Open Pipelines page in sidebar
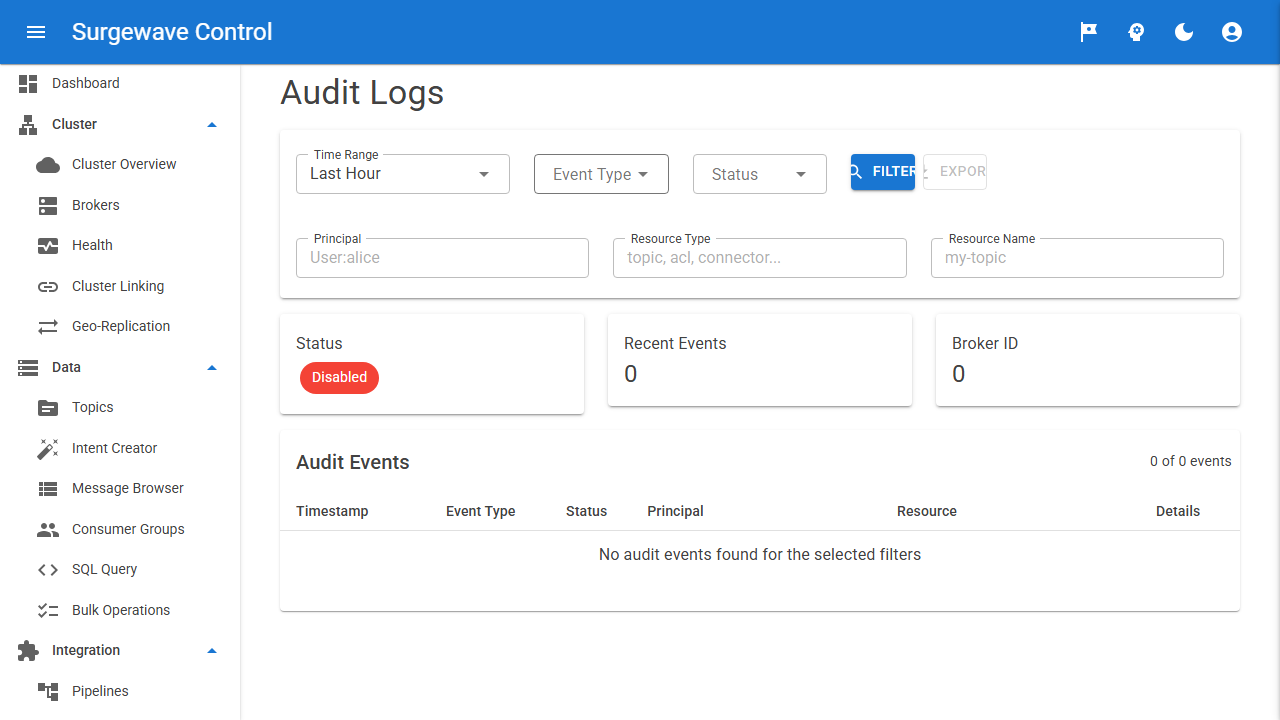Image resolution: width=1280 pixels, height=720 pixels. coord(120,692)
